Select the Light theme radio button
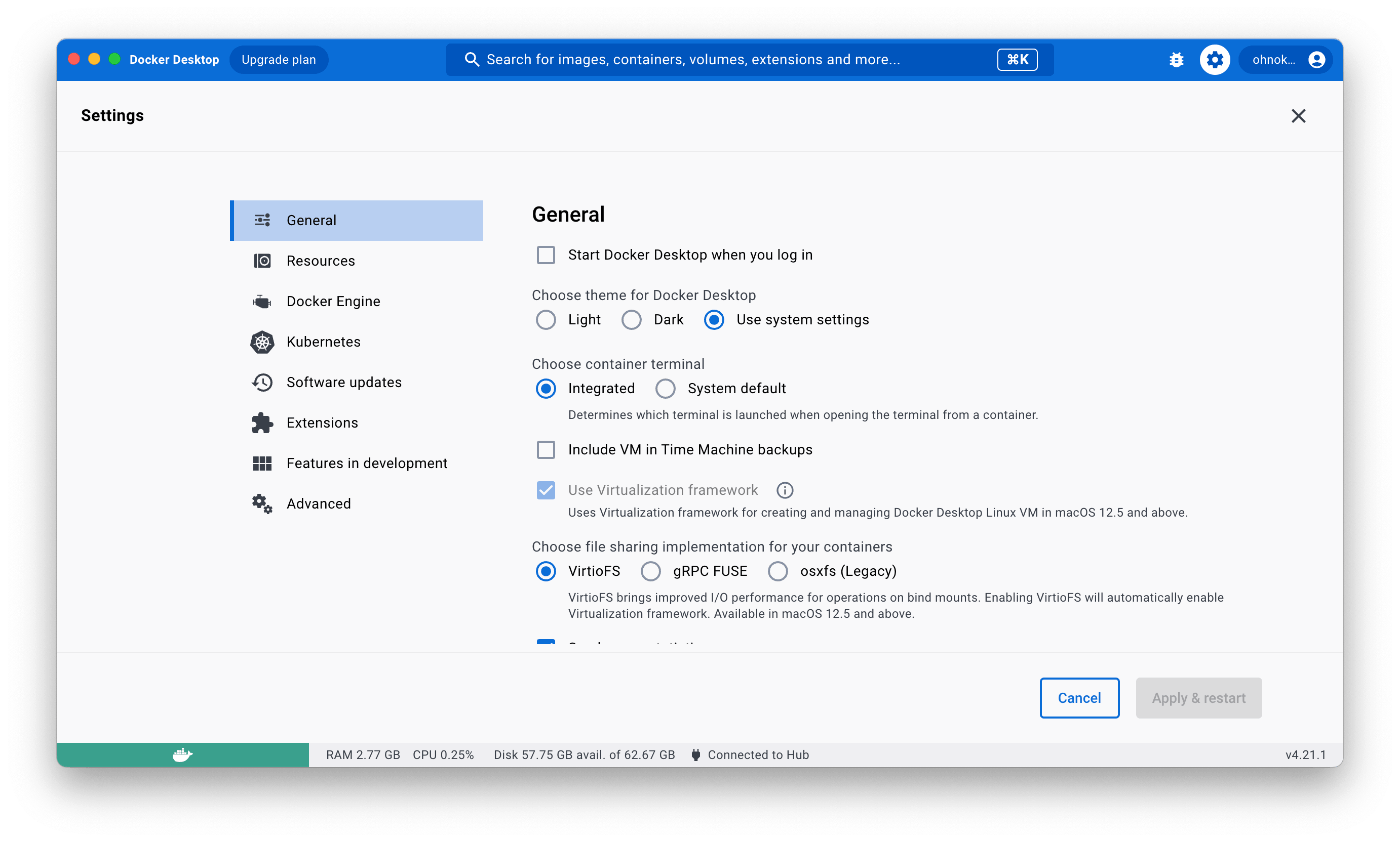Image resolution: width=1400 pixels, height=842 pixels. [x=546, y=320]
